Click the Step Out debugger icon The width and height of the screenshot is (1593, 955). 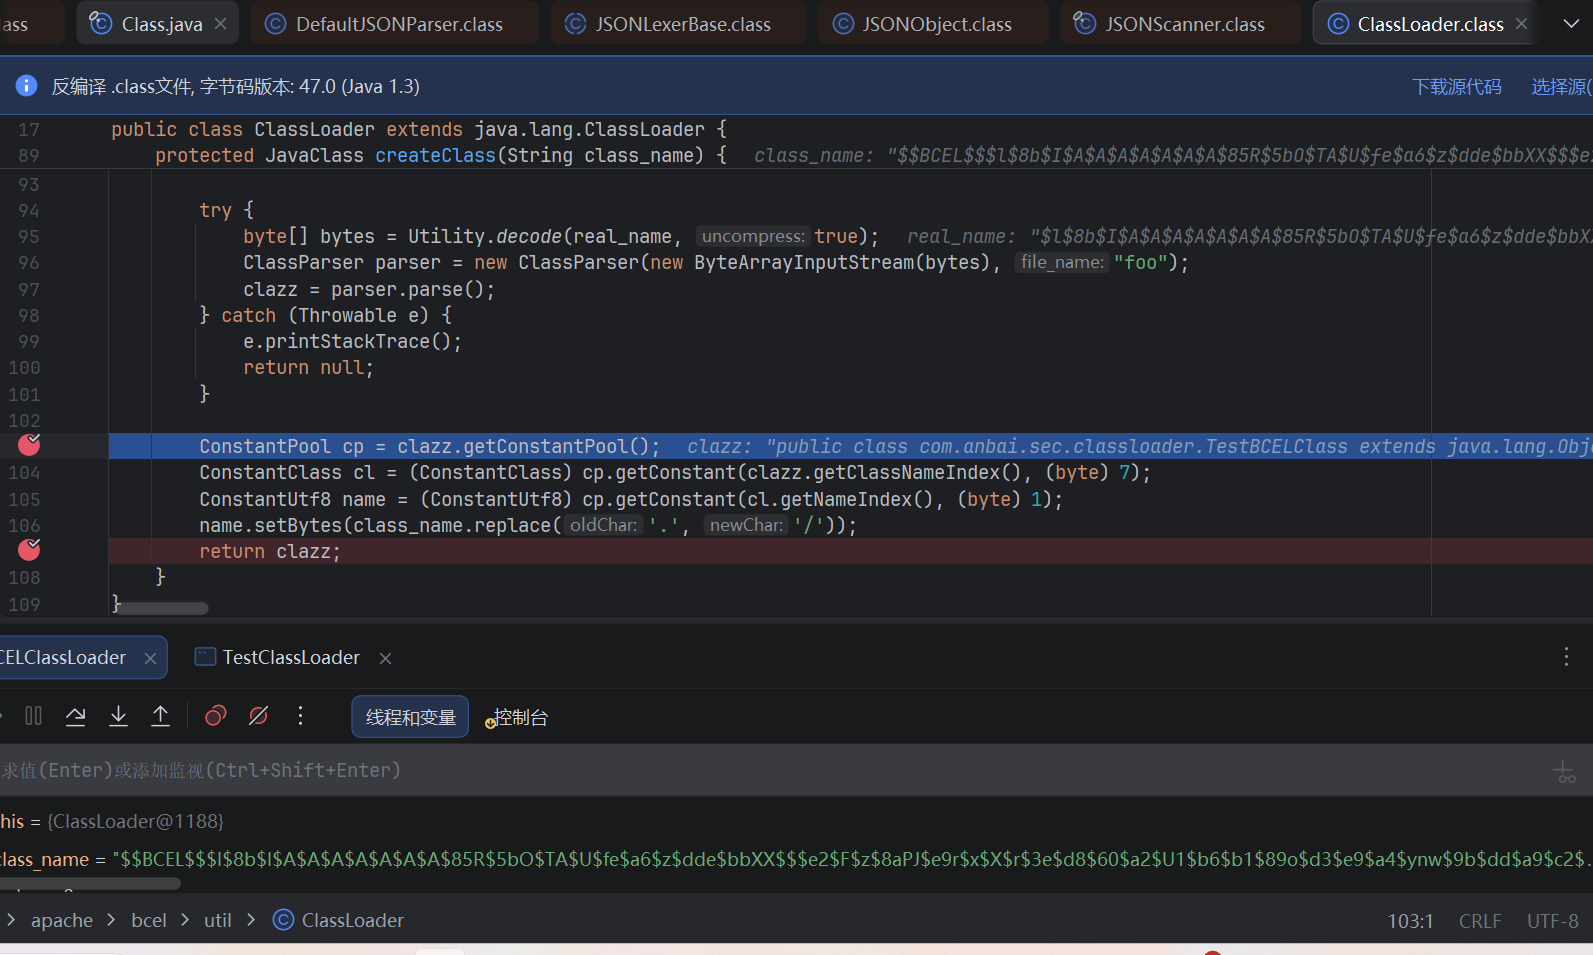[160, 716]
